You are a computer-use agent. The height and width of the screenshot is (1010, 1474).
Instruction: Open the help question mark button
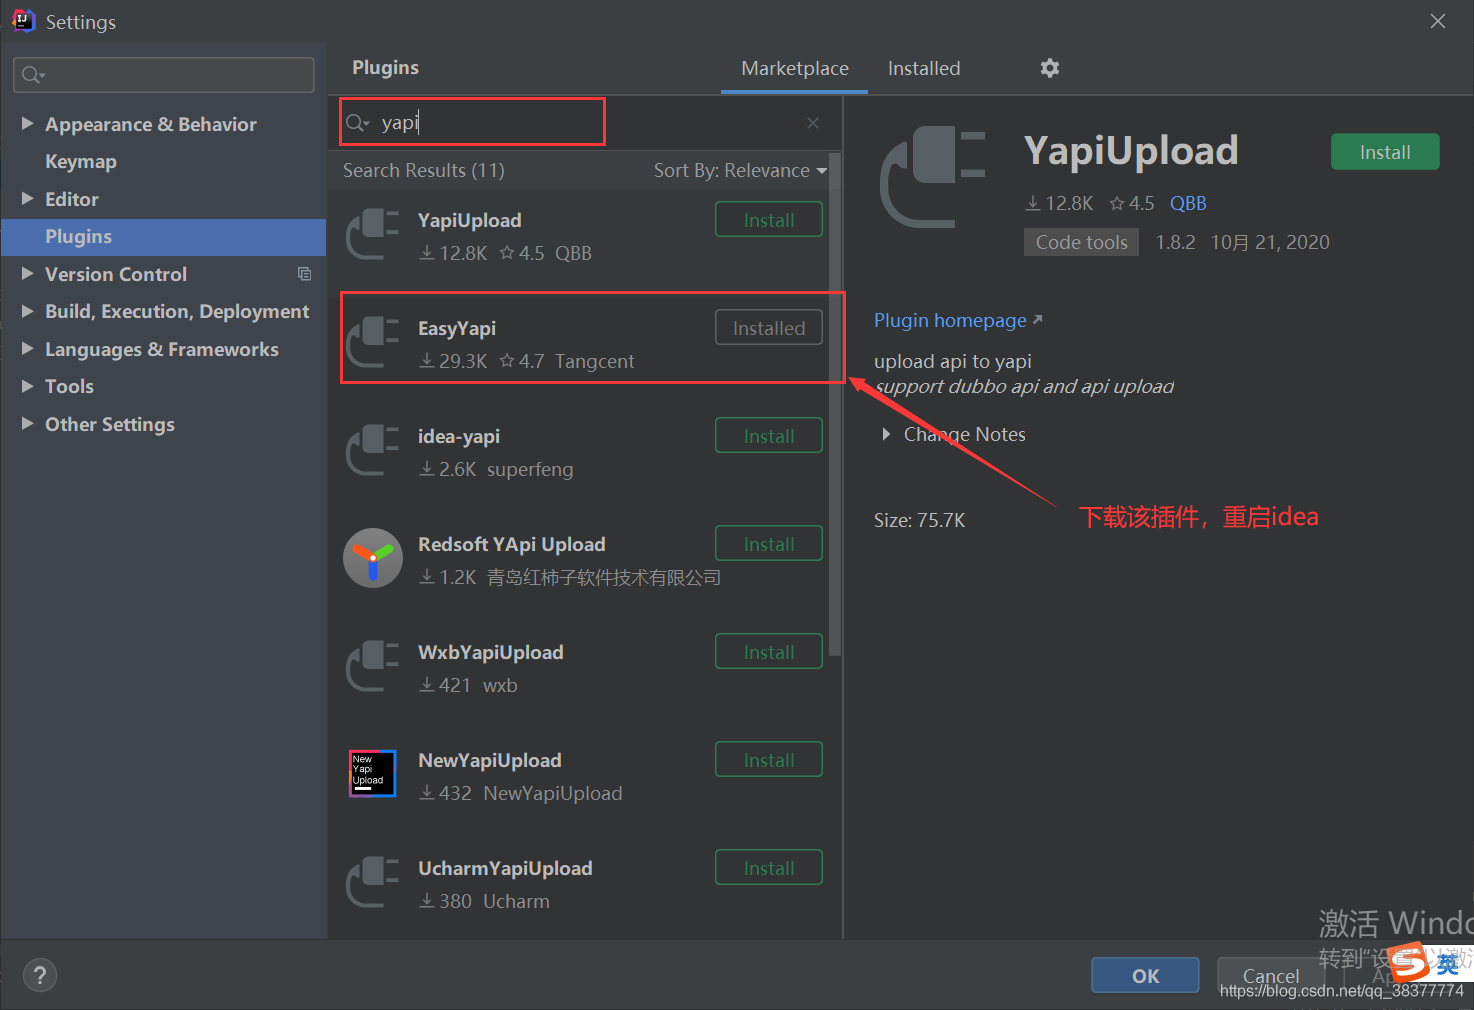click(40, 975)
